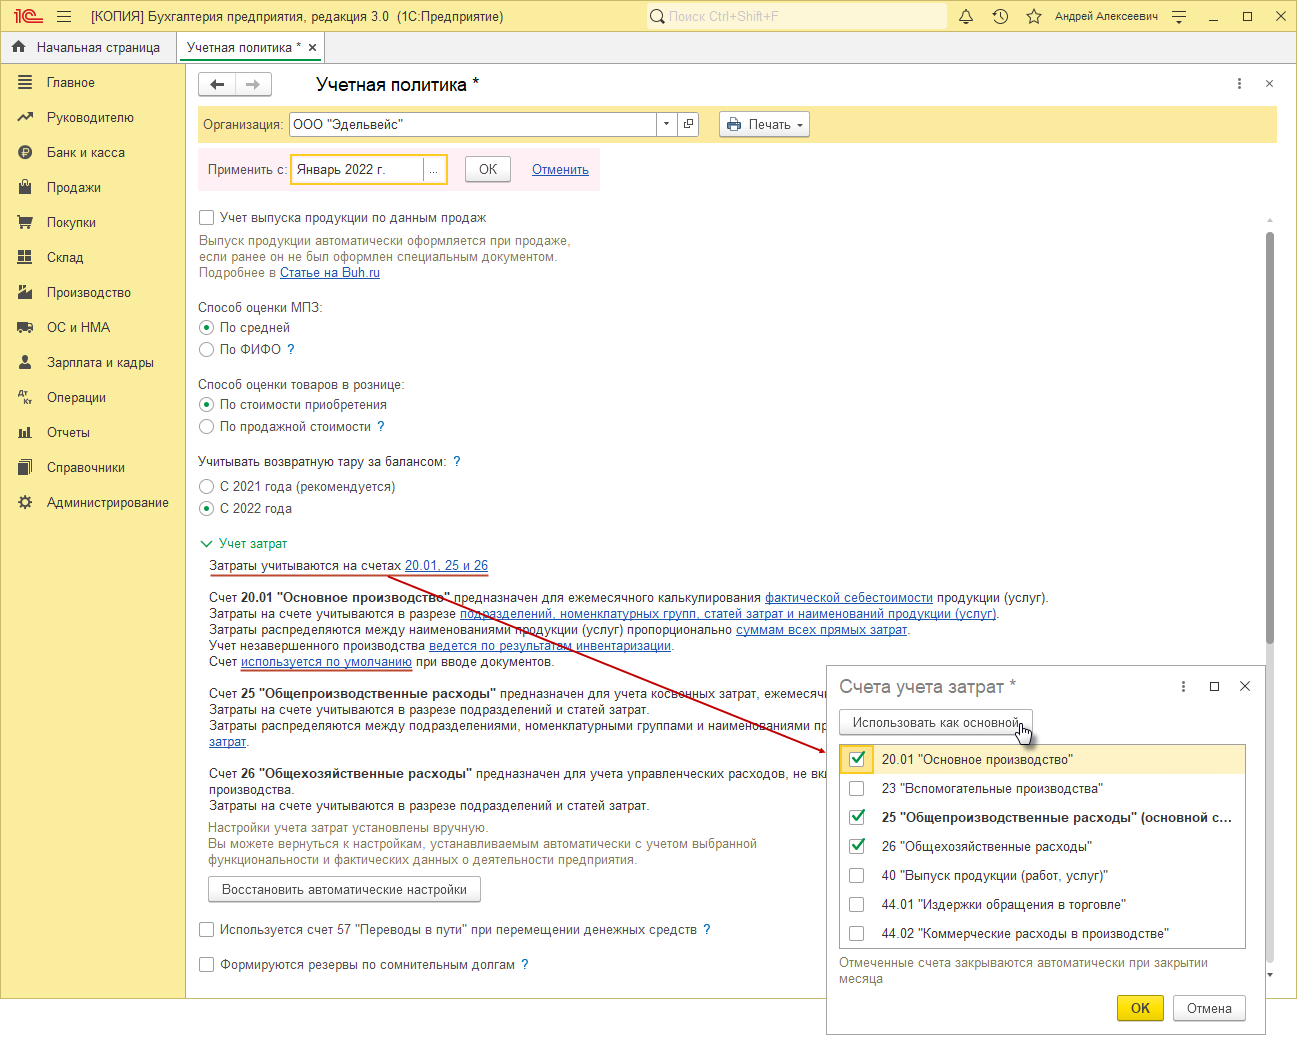
Task: Open help next to возвратную тару за балансом
Action: click(457, 461)
